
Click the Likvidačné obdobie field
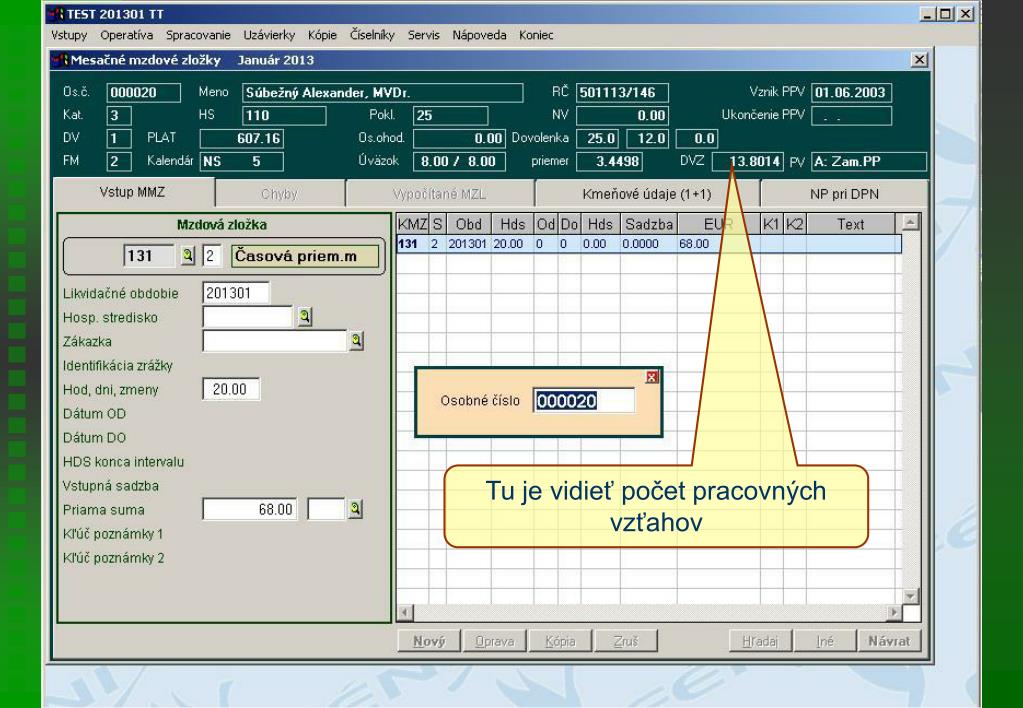tap(236, 292)
